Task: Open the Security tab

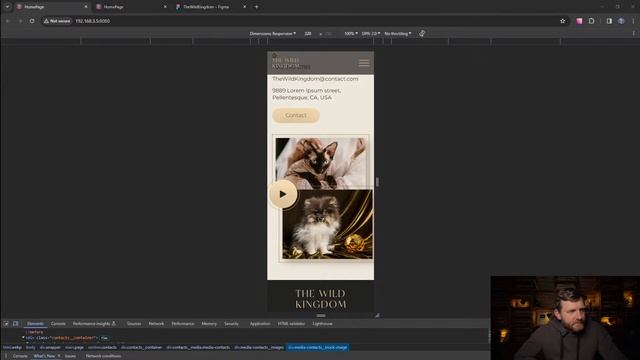Action: (x=231, y=324)
